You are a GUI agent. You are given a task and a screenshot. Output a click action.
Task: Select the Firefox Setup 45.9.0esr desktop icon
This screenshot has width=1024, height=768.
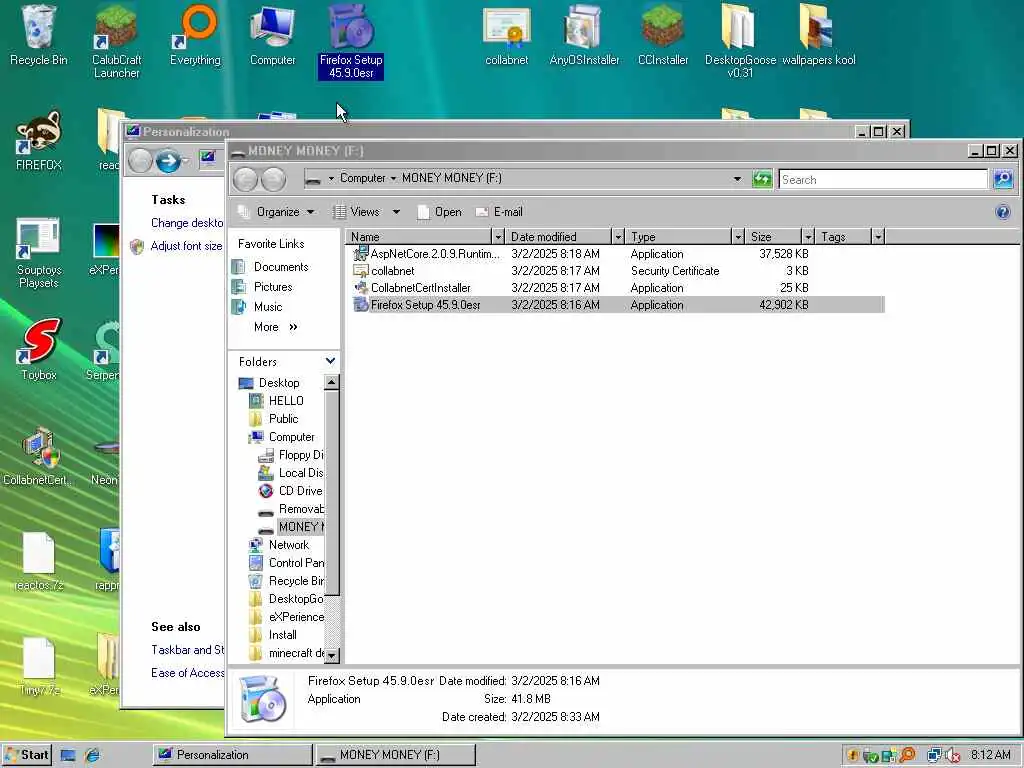pos(351,42)
